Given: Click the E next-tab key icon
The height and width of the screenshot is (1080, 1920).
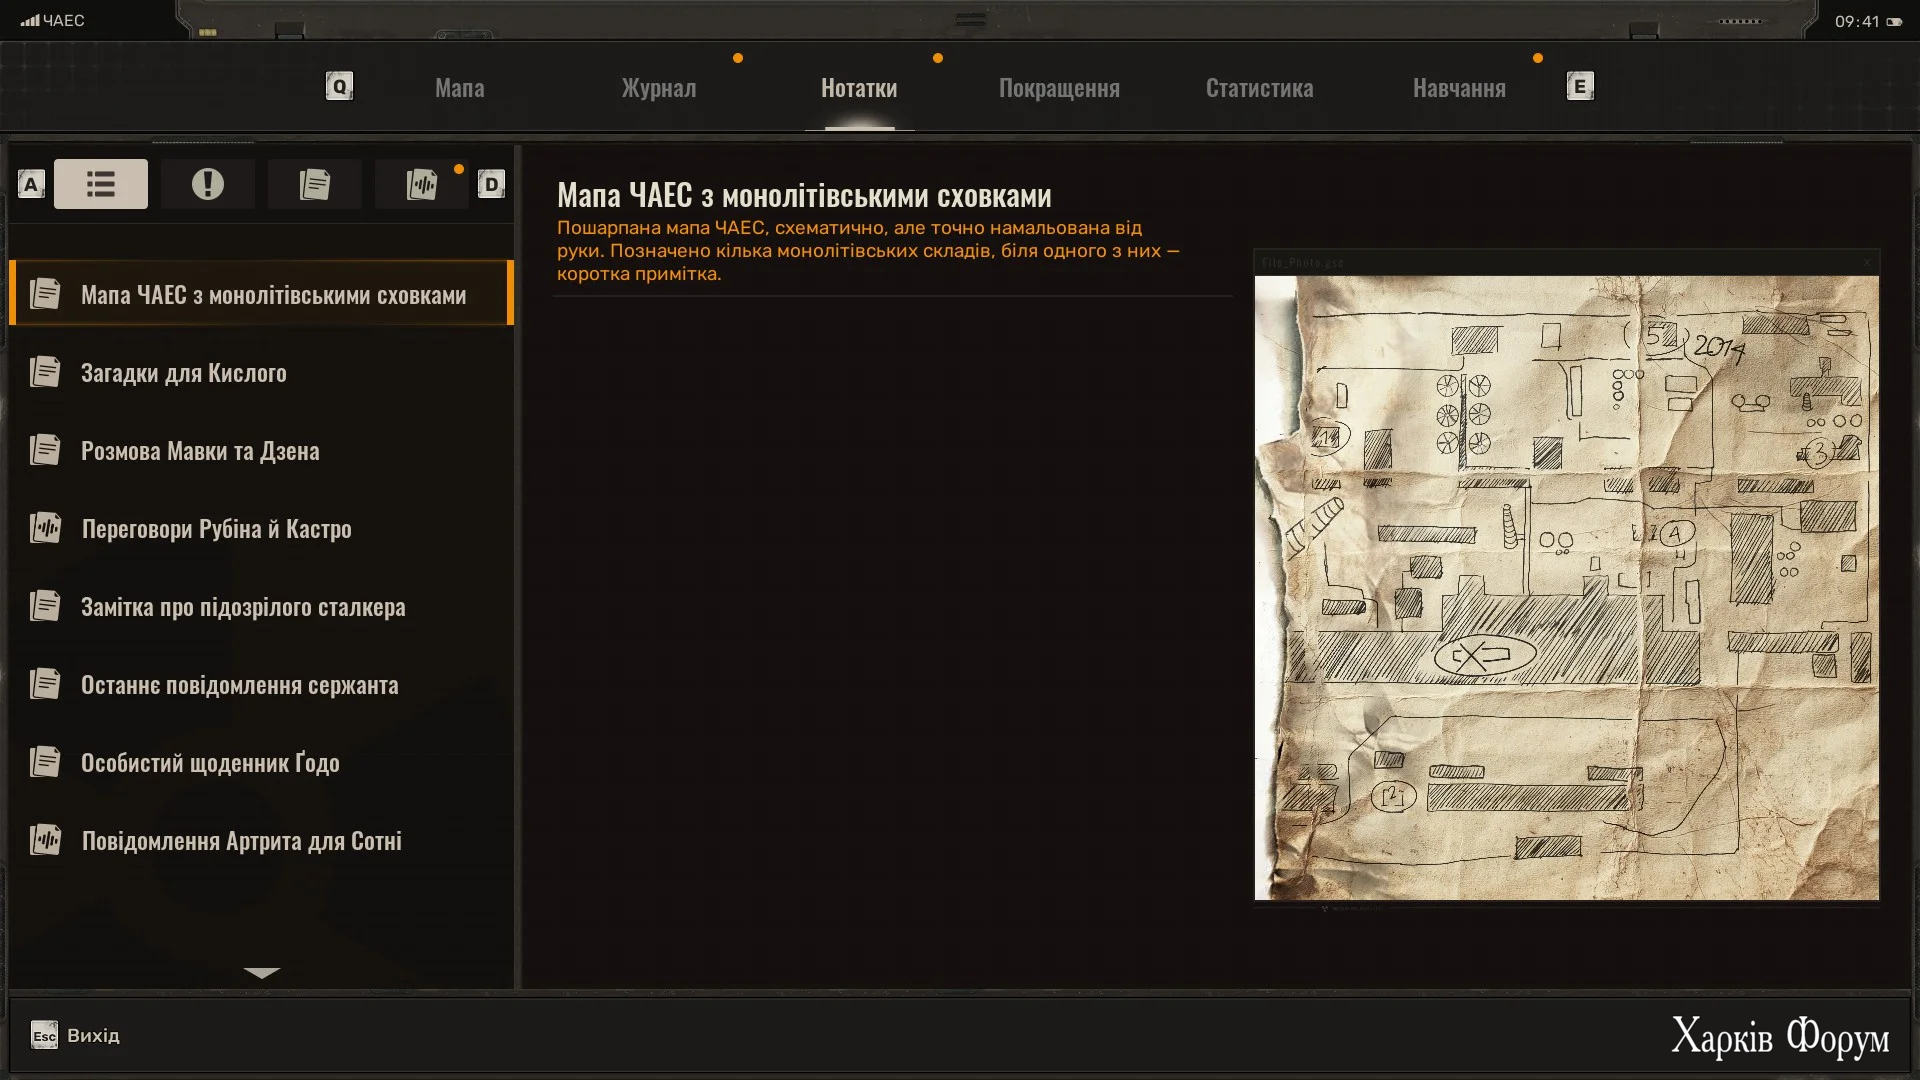Looking at the screenshot, I should [x=1580, y=86].
